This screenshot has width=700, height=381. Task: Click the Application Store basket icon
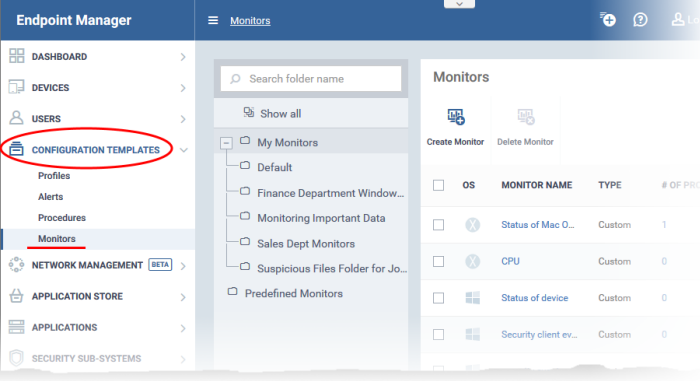pos(17,296)
